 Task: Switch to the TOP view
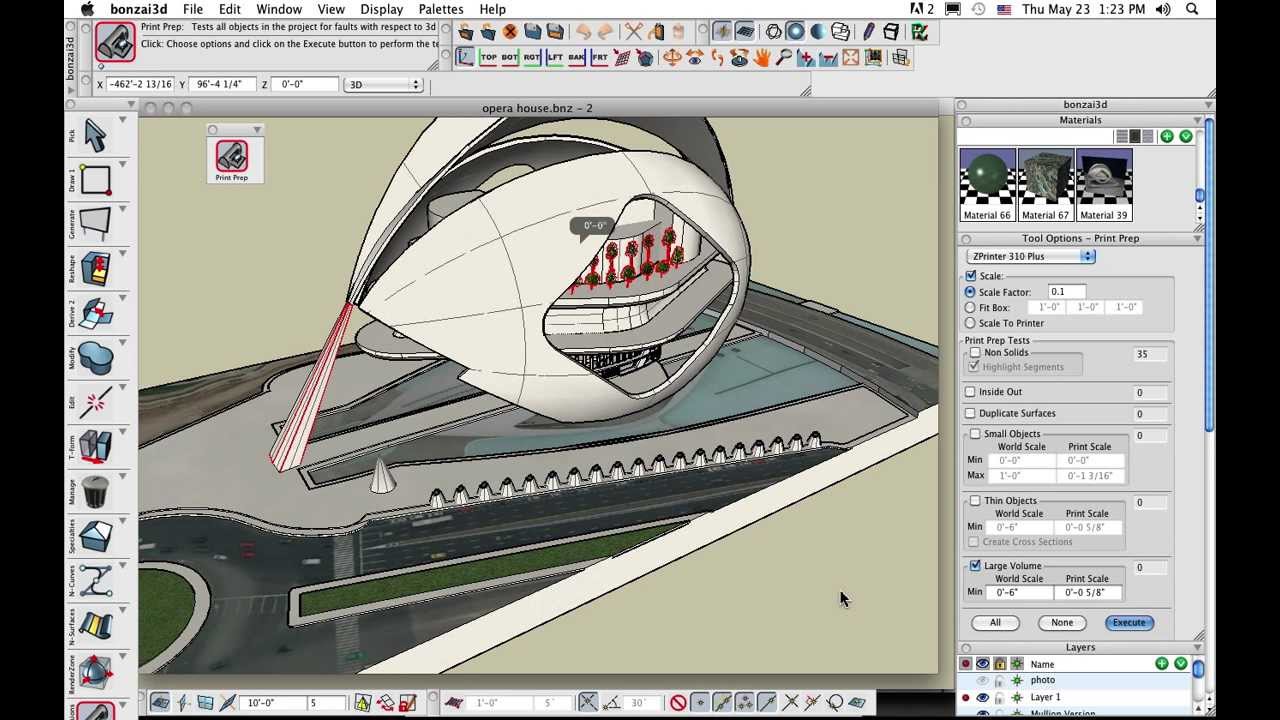click(x=488, y=58)
